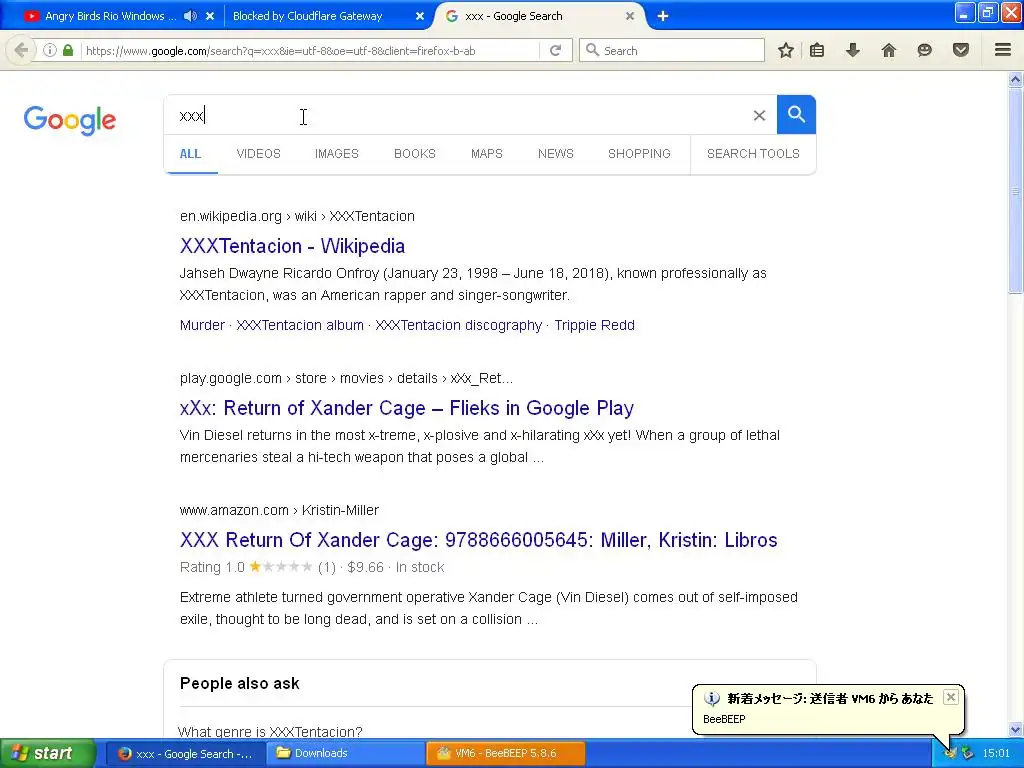
Task: Click the page vertical scrollbar thumb
Action: pyautogui.click(x=1015, y=191)
